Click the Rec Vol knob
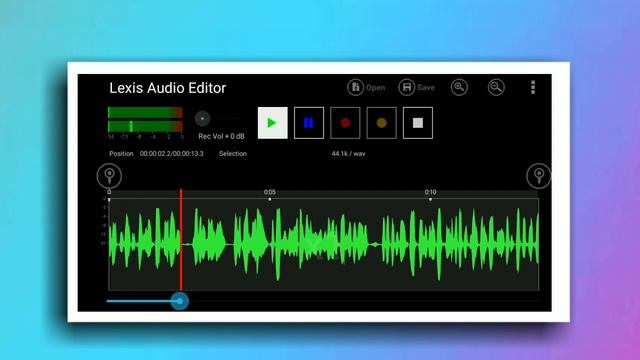 click(x=202, y=118)
